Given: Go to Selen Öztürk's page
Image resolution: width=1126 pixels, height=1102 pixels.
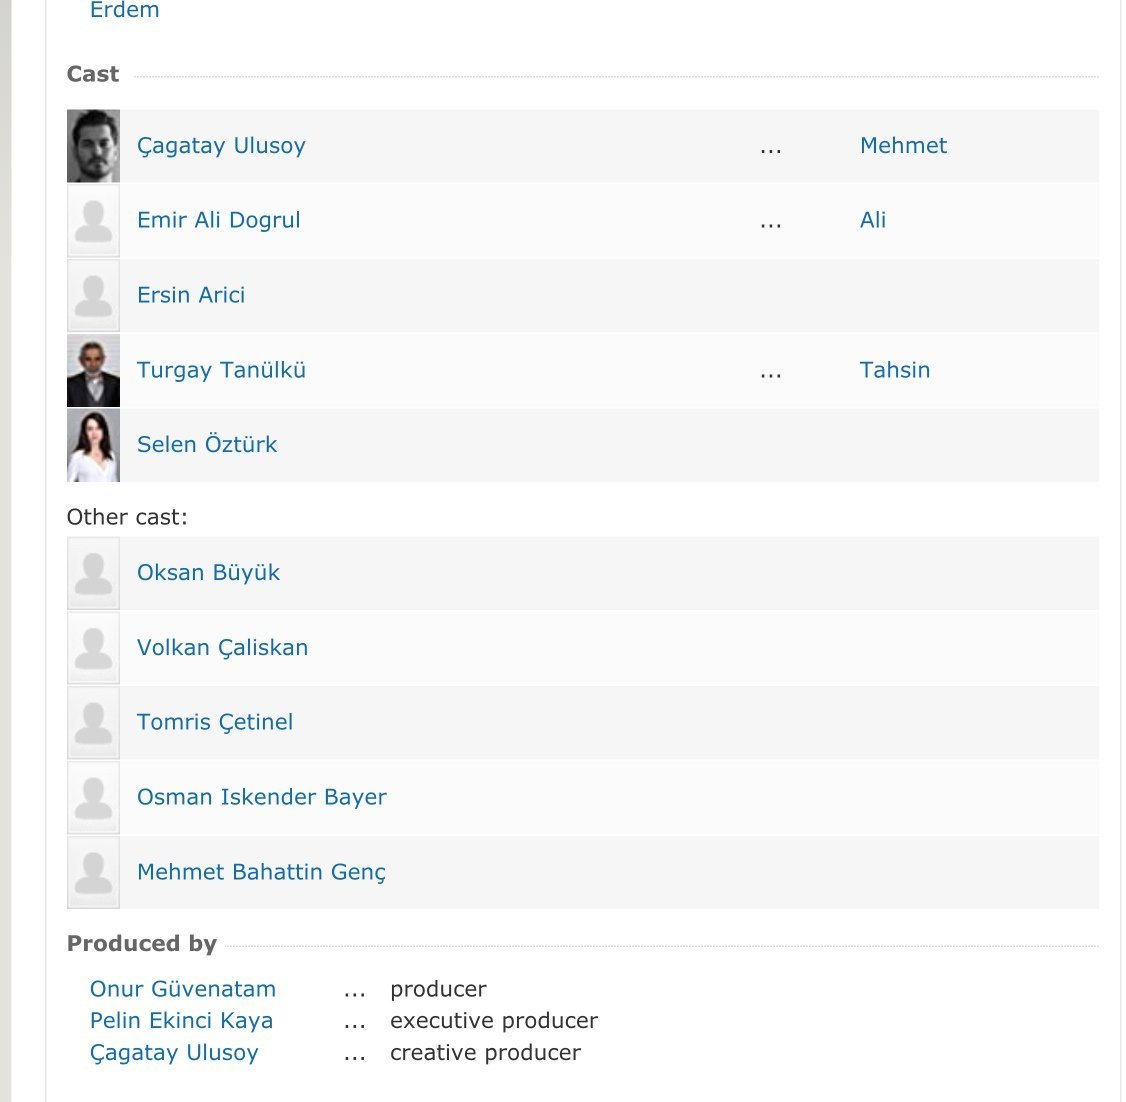Looking at the screenshot, I should click(207, 445).
